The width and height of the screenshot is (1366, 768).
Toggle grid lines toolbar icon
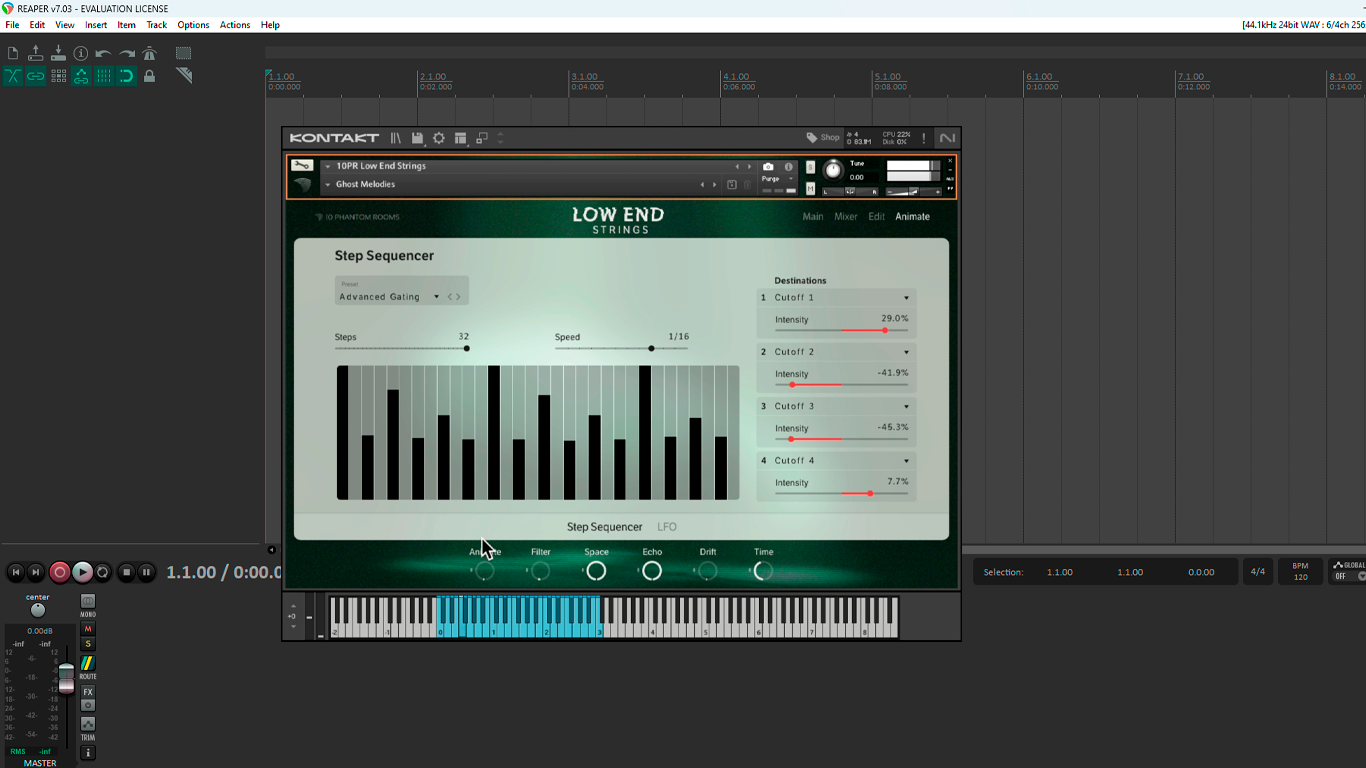(x=104, y=76)
